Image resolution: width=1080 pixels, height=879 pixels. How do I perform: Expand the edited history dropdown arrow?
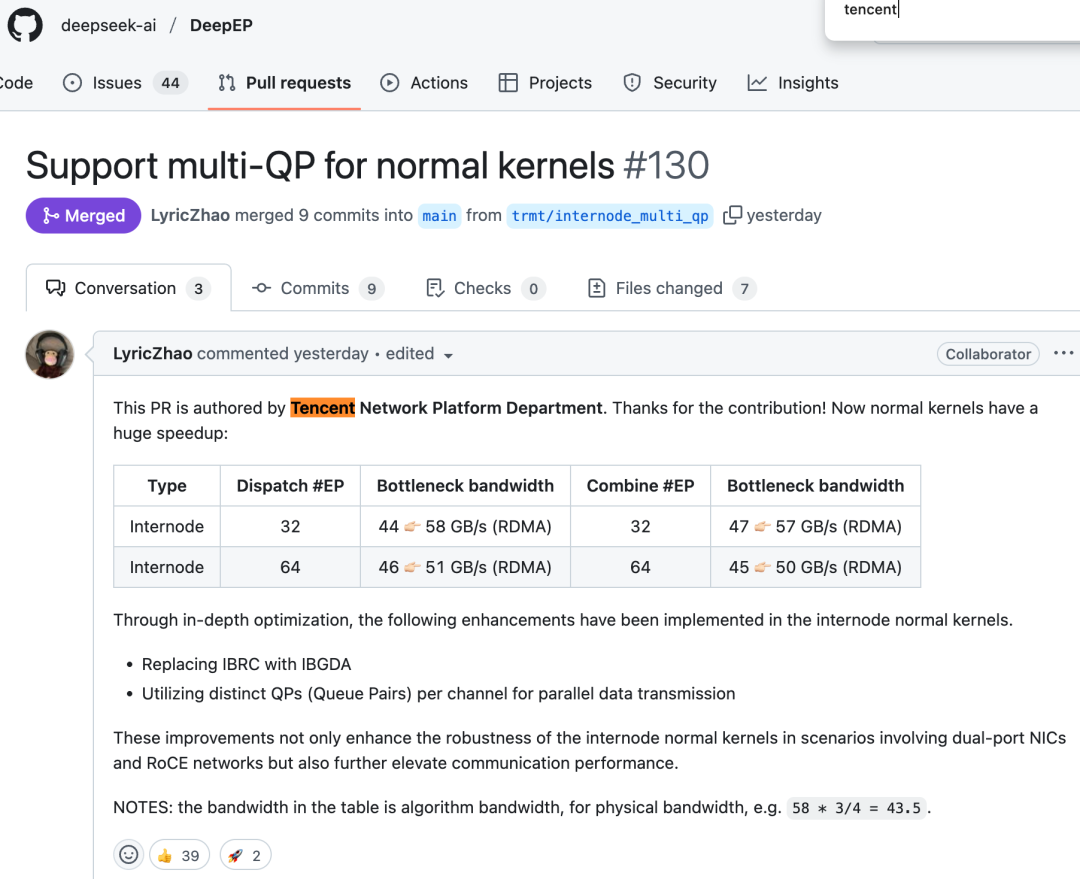click(448, 355)
